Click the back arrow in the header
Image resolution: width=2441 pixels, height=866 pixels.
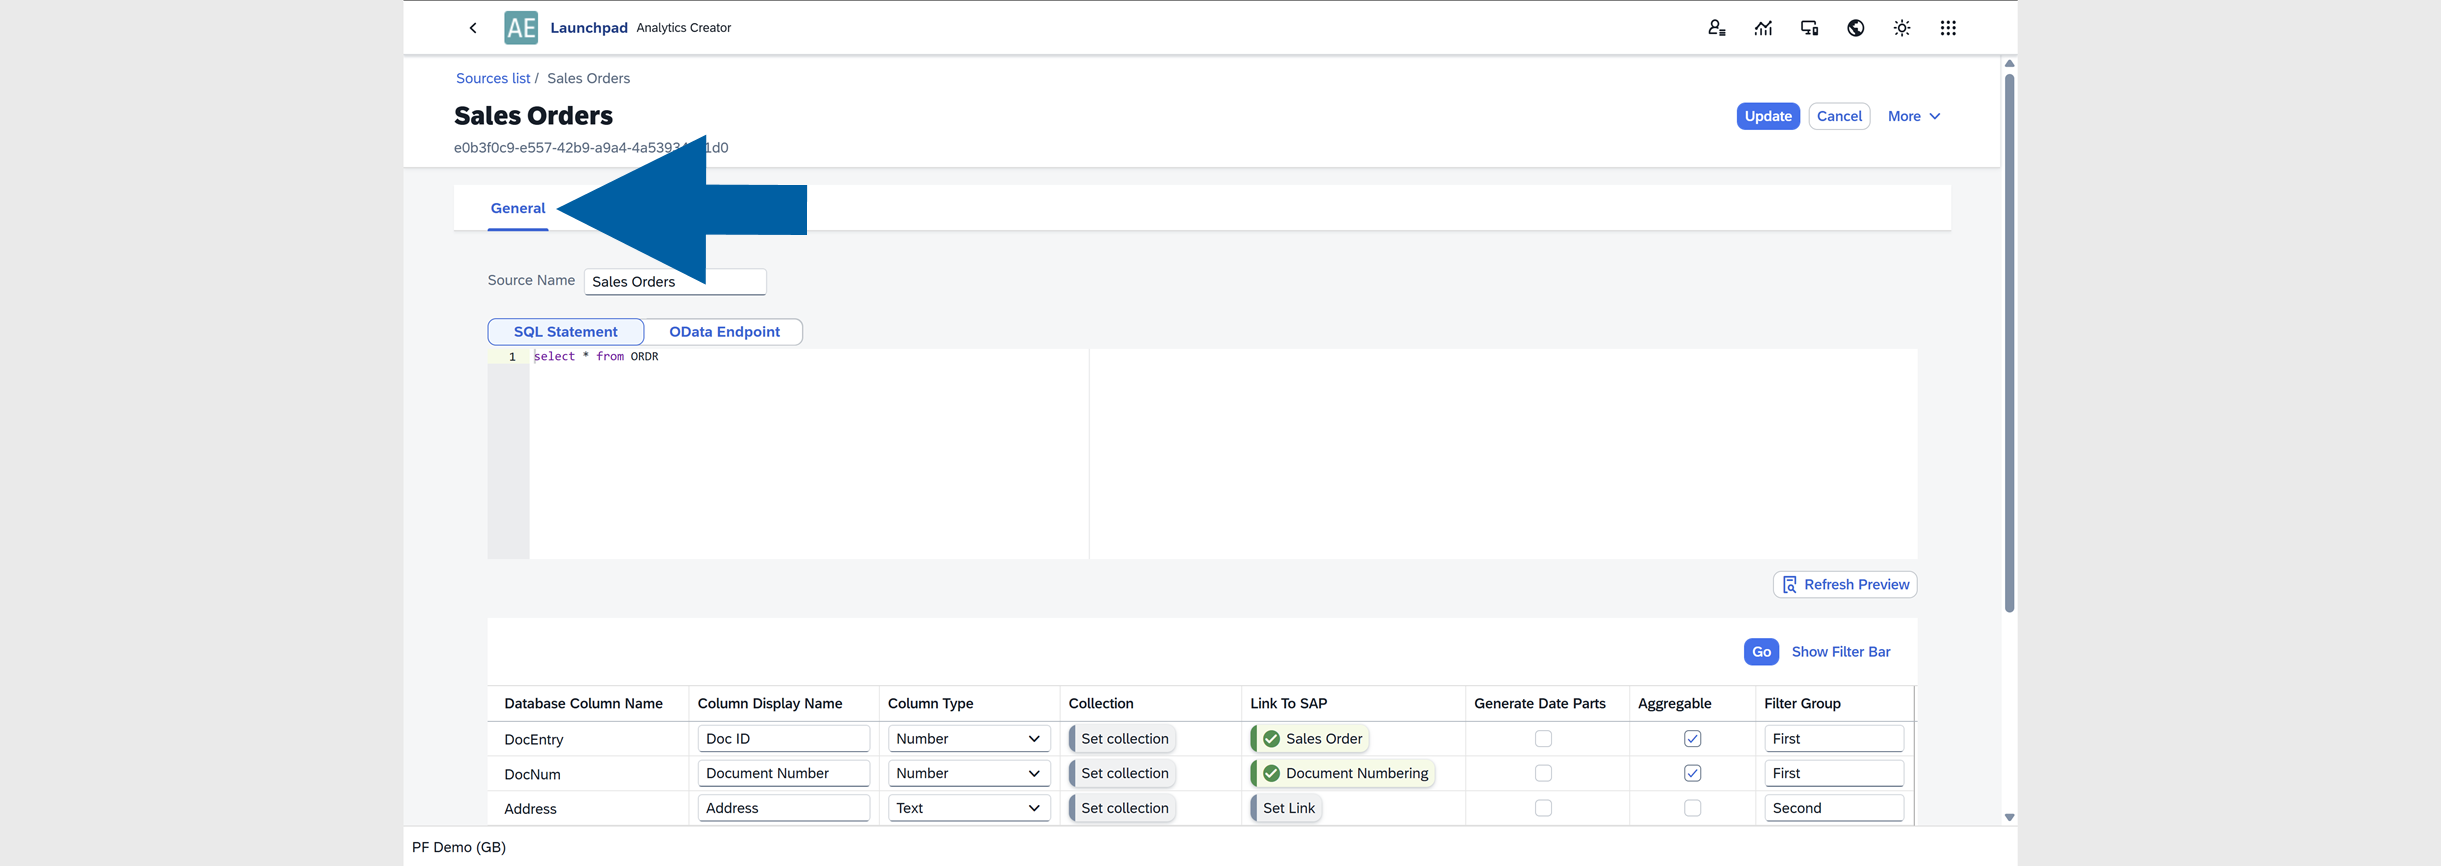[x=473, y=28]
